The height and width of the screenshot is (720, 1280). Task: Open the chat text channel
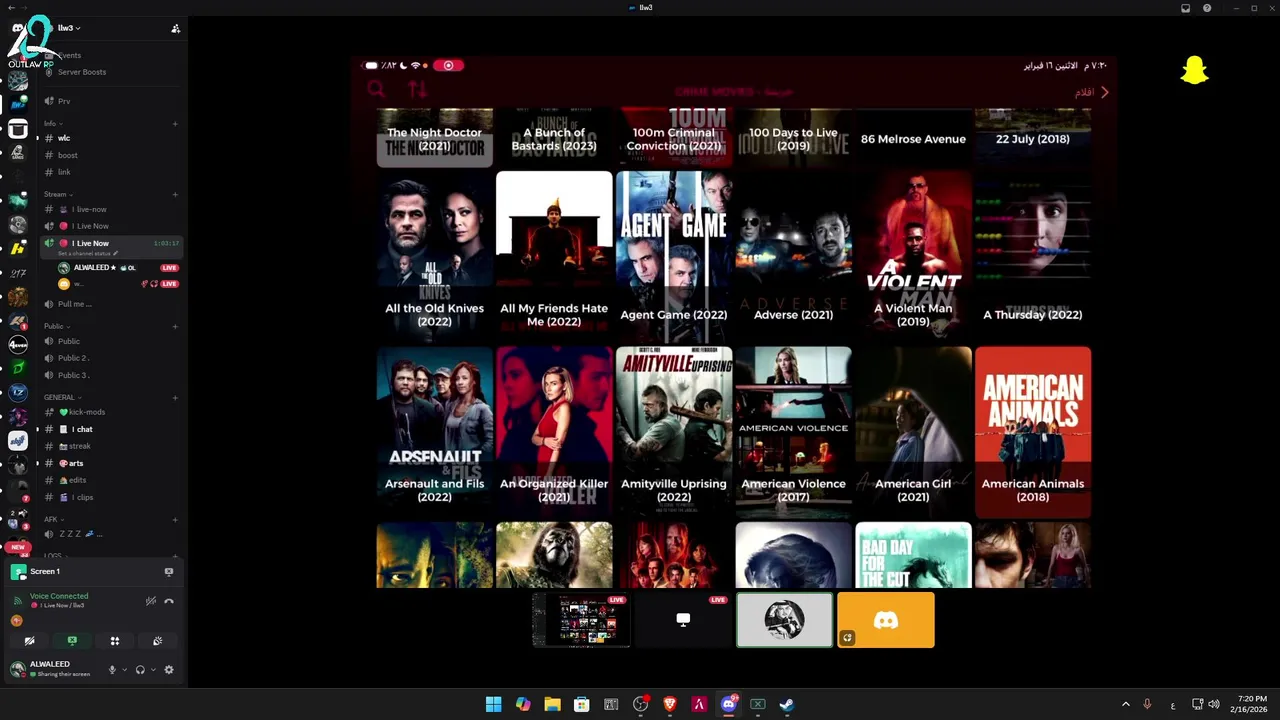82,429
